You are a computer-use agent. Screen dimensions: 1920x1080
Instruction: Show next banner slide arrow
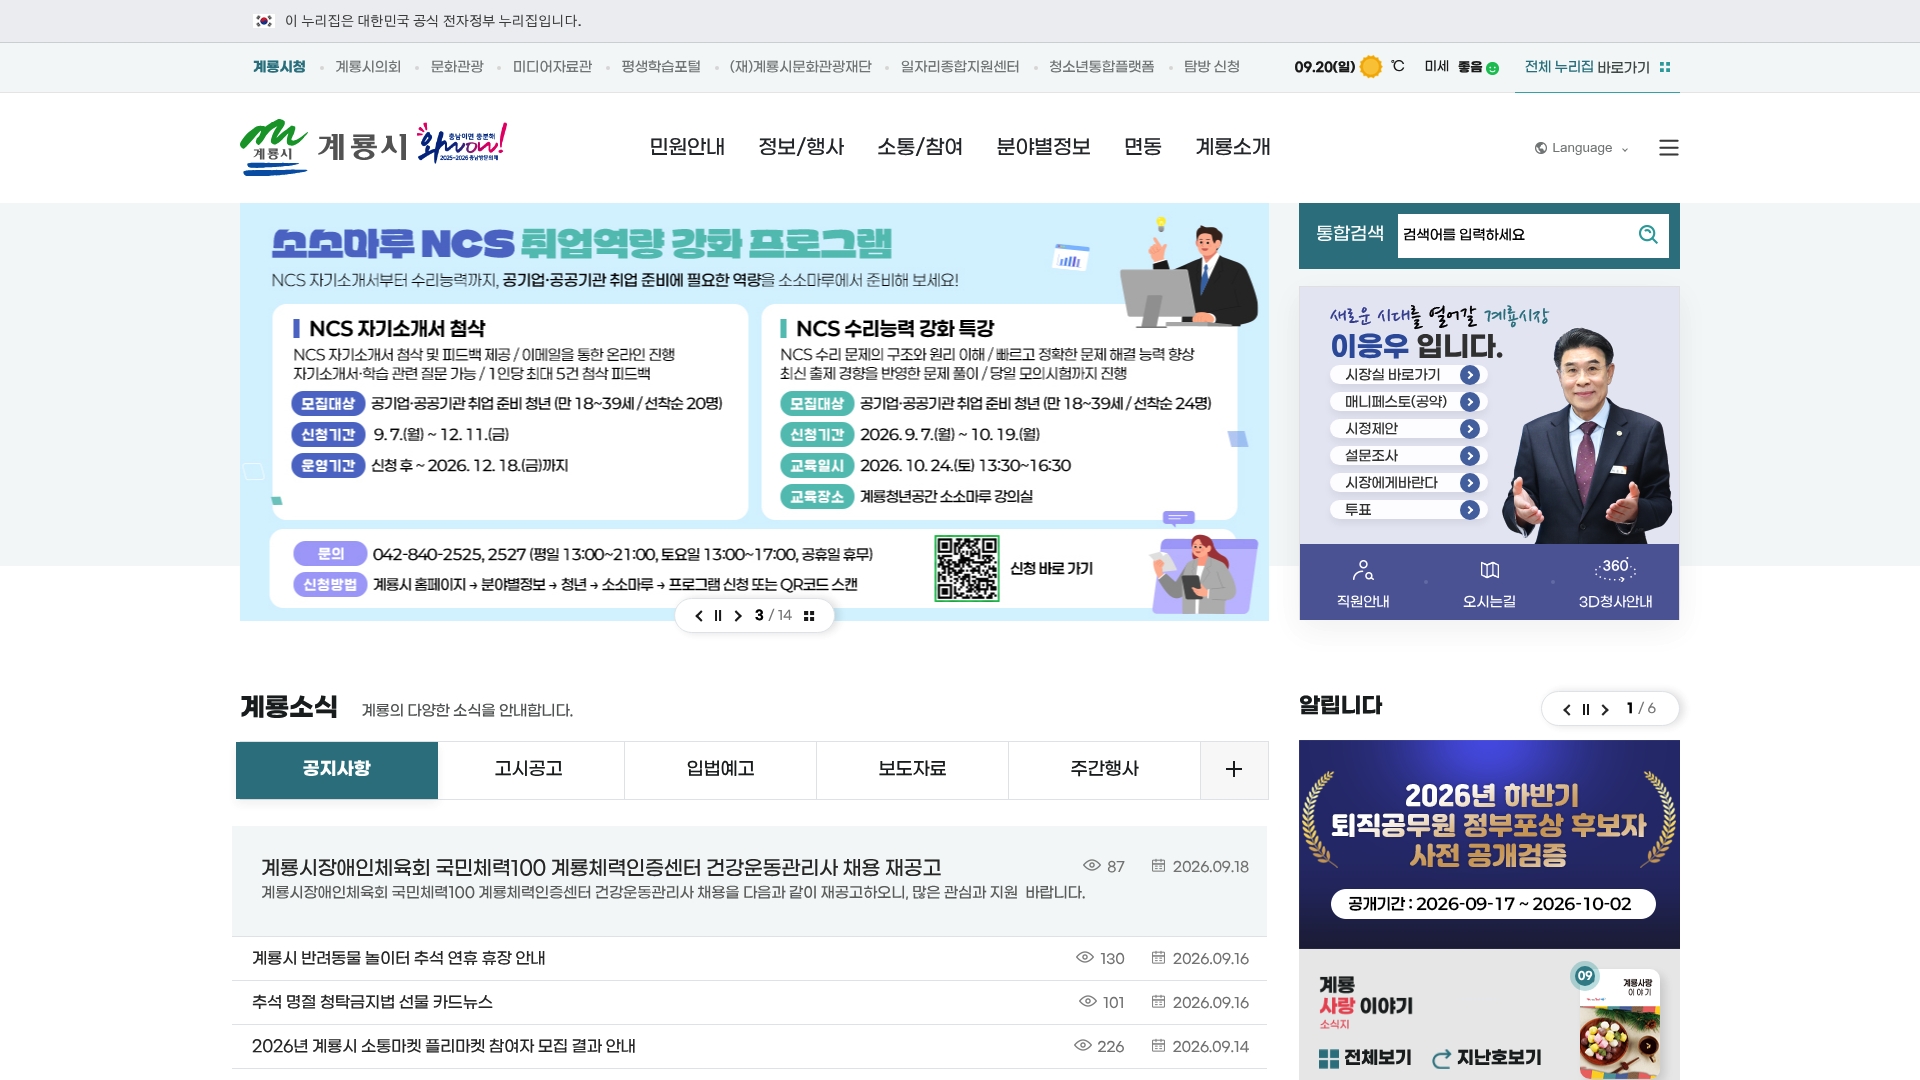[x=738, y=616]
